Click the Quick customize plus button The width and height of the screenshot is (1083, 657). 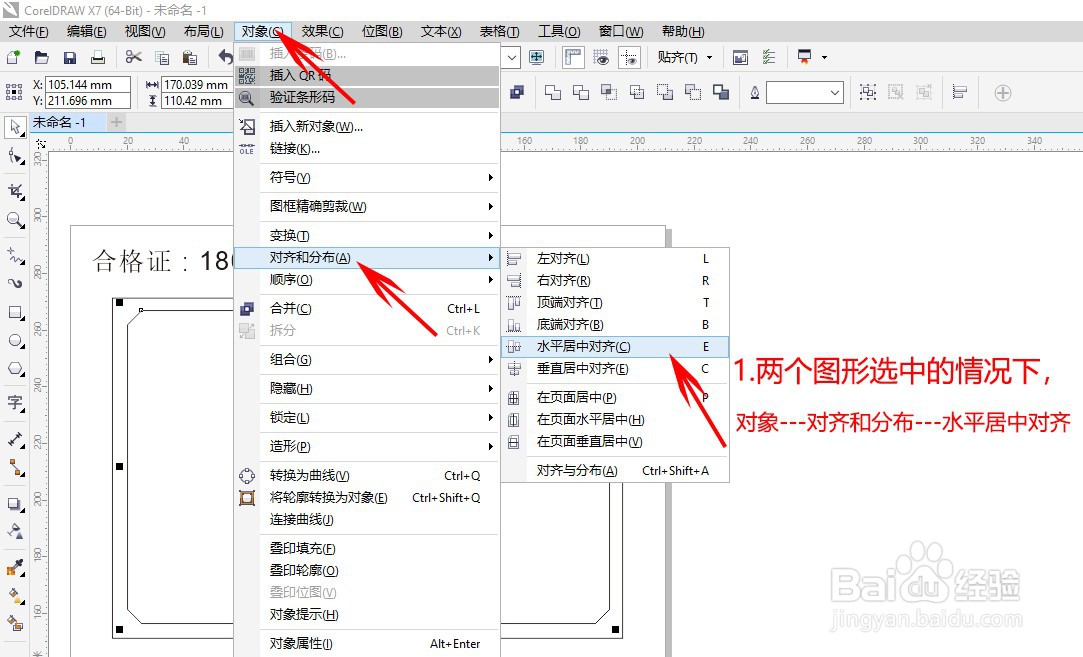tap(1003, 93)
